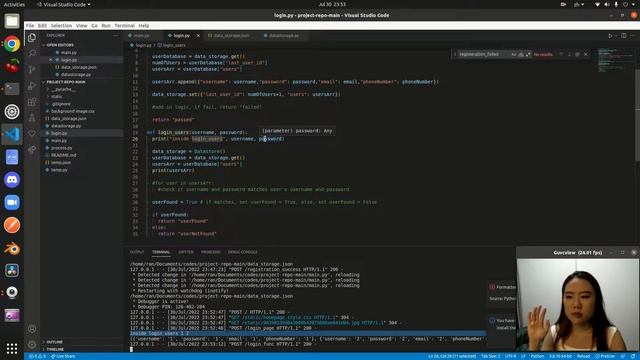The width and height of the screenshot is (640, 360).
Task: Open the Activities overview
Action: [14, 4]
